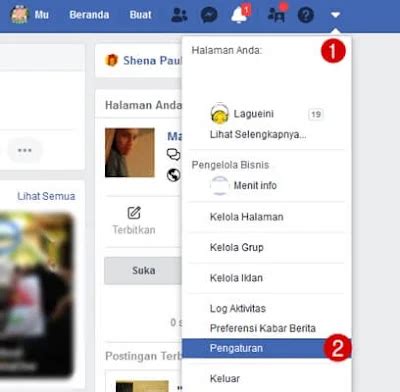Screen dimensions: 400x392
Task: Click Pengelola Bisnis section label
Action: coord(230,165)
